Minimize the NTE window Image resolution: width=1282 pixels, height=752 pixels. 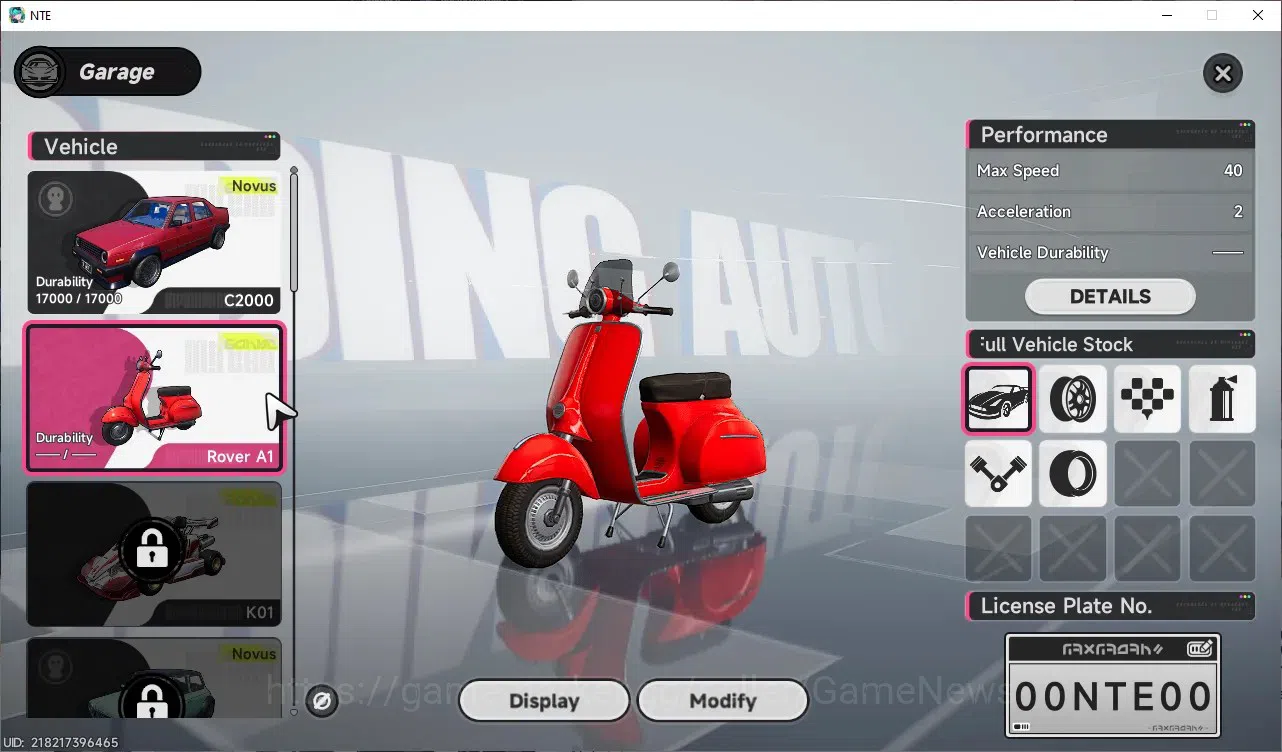pos(1166,15)
